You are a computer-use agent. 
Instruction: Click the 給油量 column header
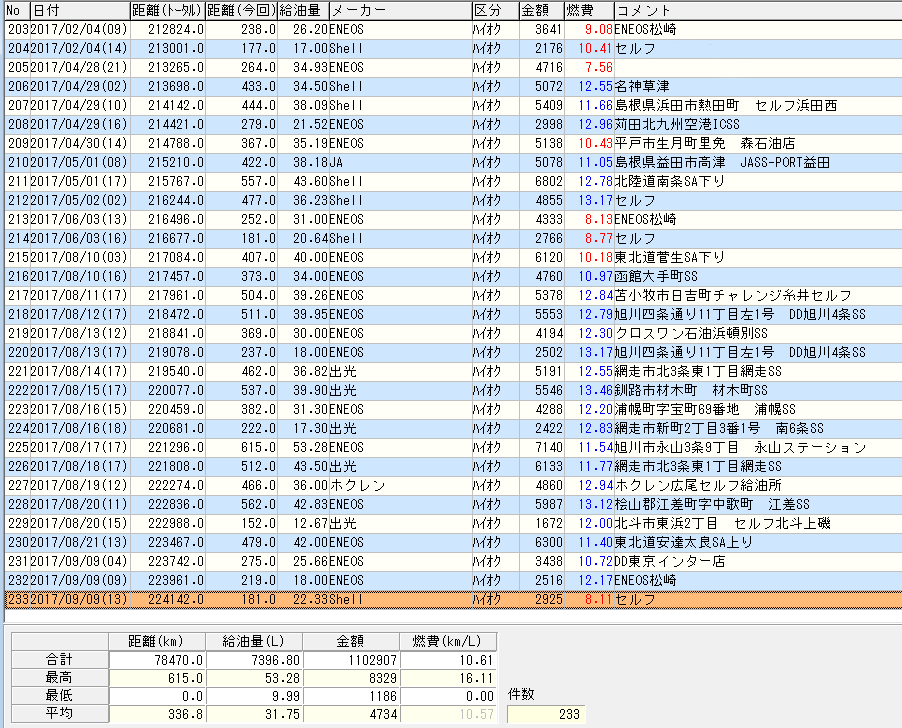click(x=303, y=10)
